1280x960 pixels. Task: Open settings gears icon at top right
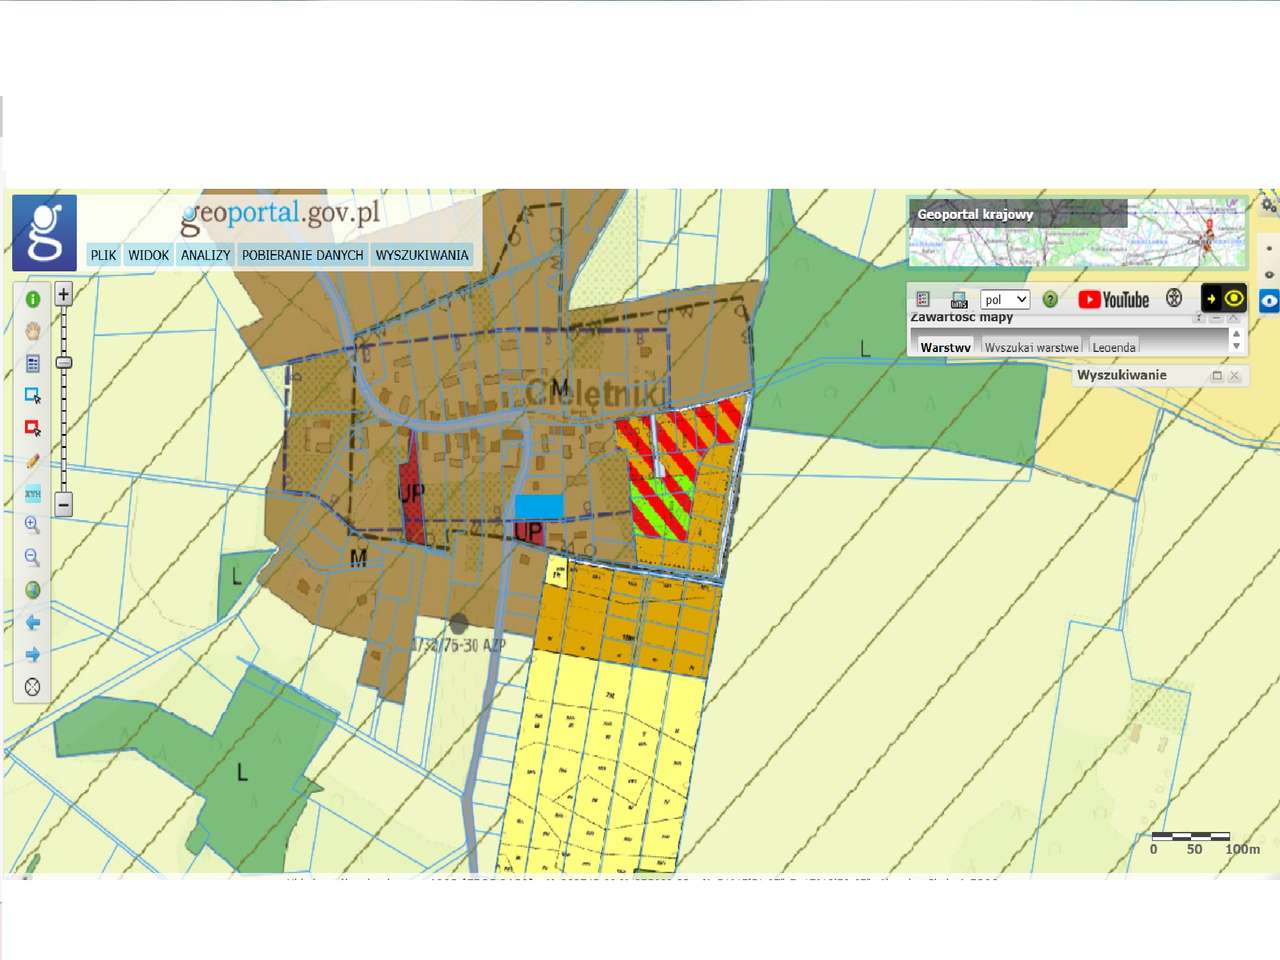pos(1269,205)
